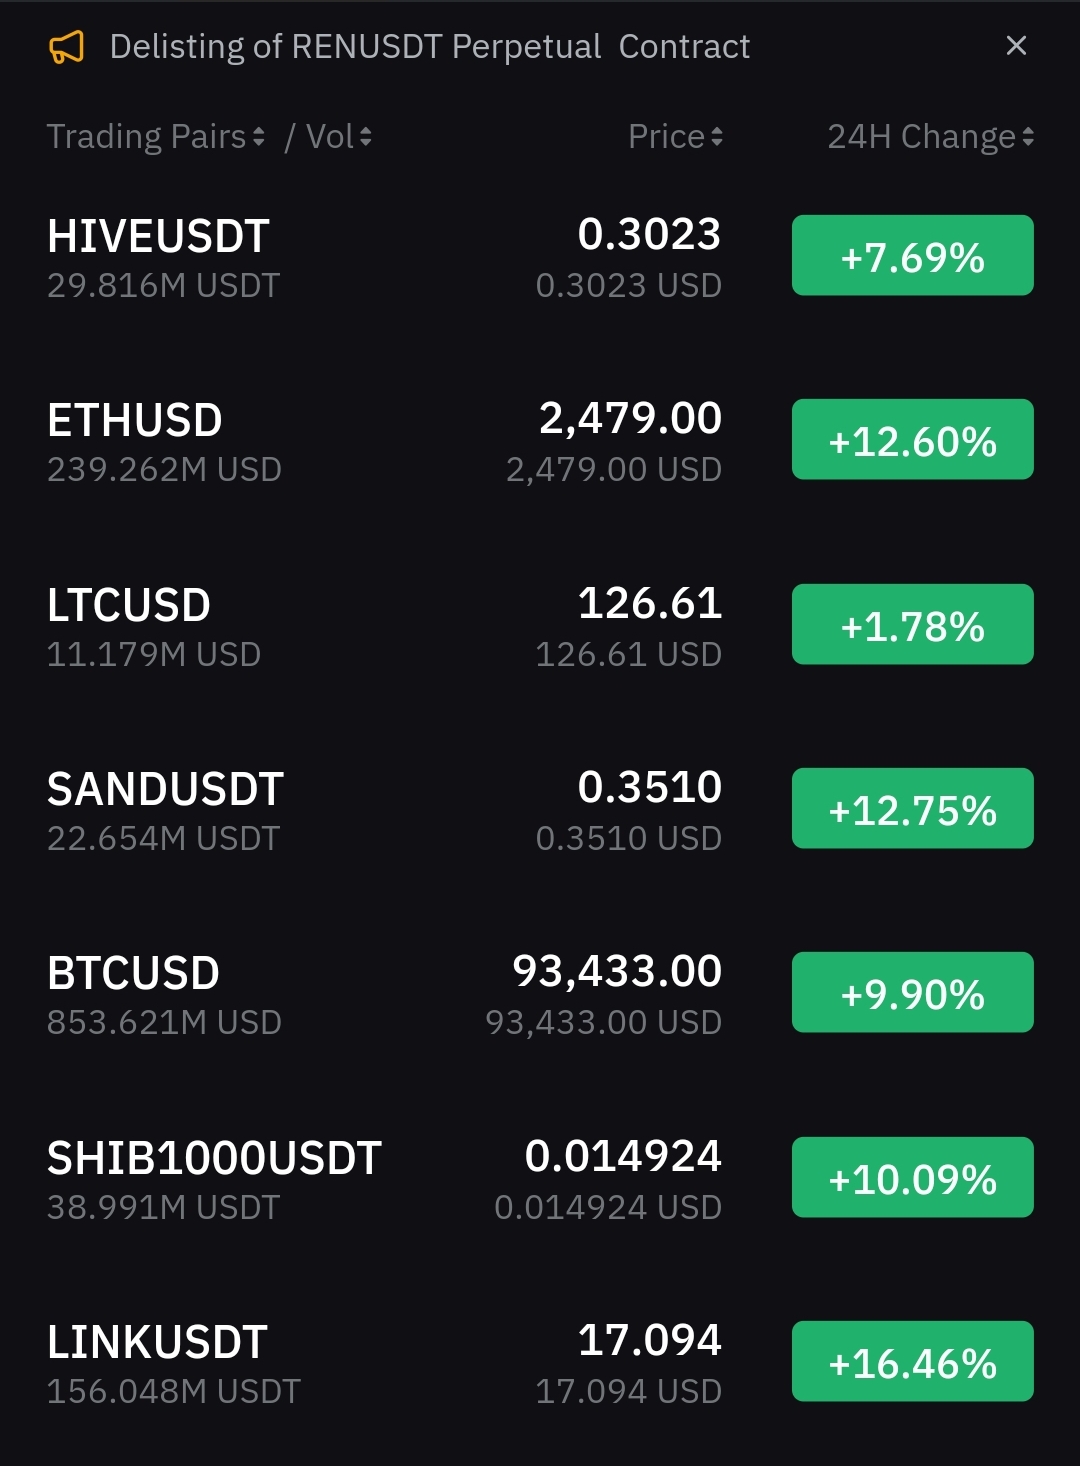This screenshot has width=1080, height=1466.
Task: Click the megaphone announcement icon
Action: pos(67,47)
